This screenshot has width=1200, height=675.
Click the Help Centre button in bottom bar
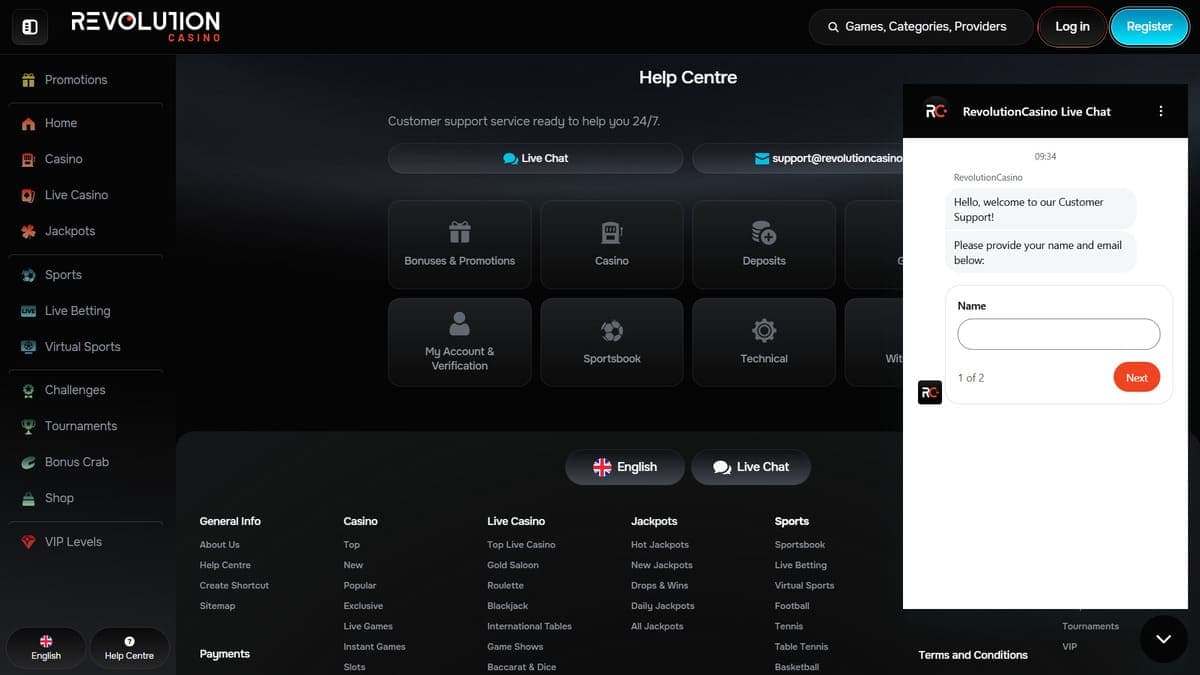click(x=129, y=648)
